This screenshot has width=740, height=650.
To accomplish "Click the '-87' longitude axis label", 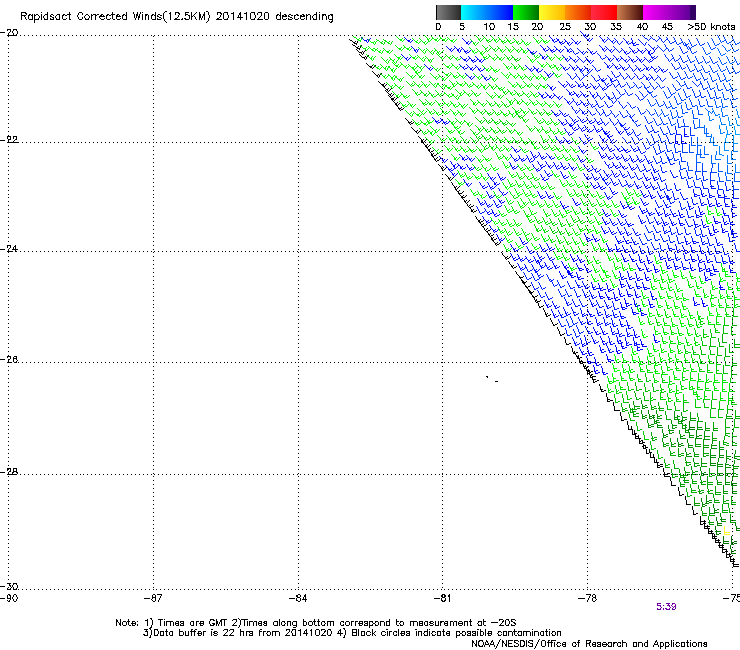I will (x=153, y=599).
